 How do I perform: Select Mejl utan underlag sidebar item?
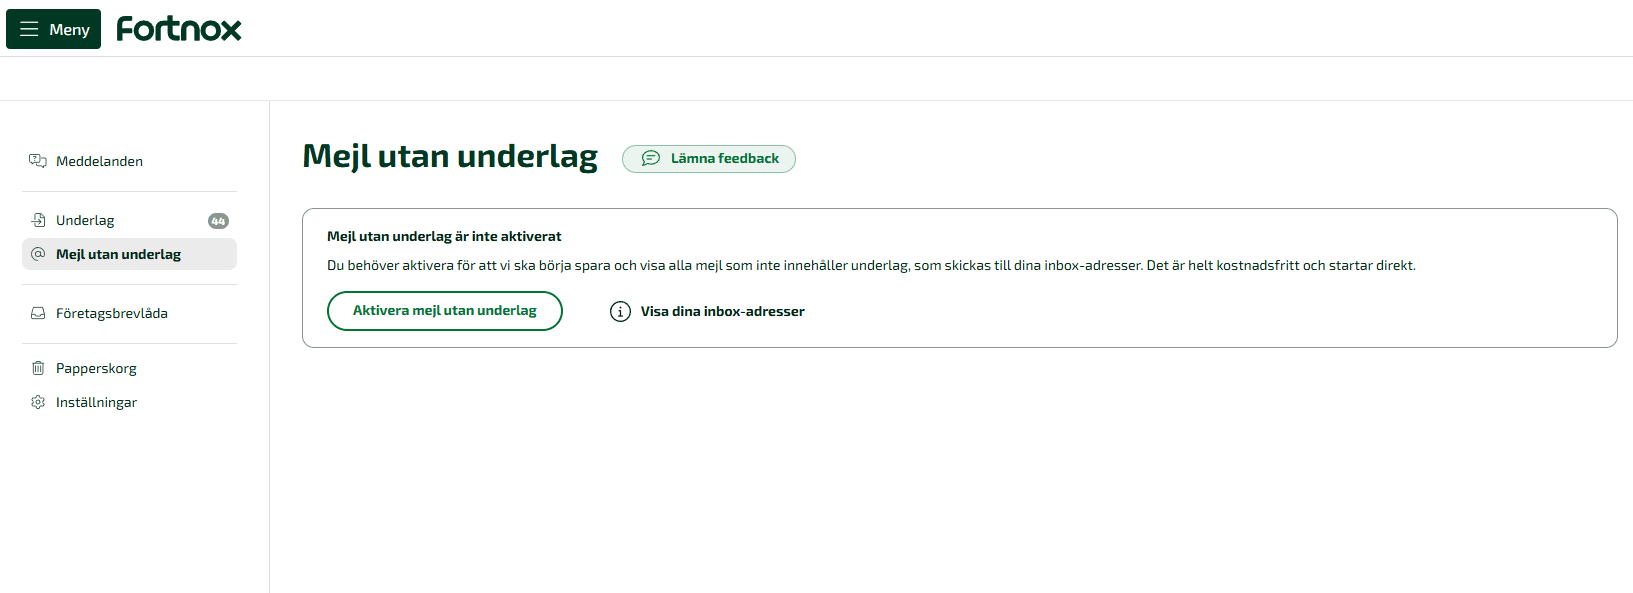(x=118, y=254)
